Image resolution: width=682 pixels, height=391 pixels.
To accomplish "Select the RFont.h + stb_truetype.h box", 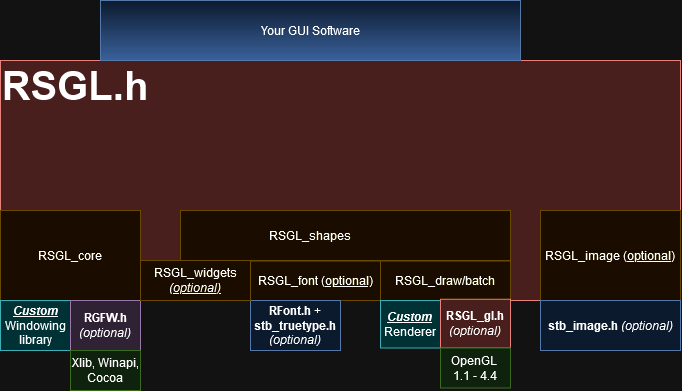I will click(x=295, y=325).
